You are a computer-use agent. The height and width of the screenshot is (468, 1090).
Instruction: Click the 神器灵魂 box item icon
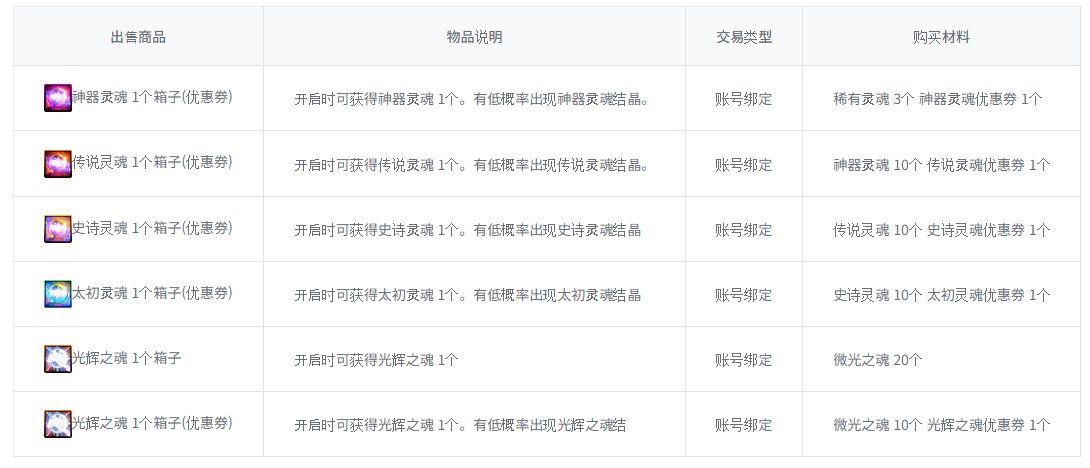pos(58,98)
